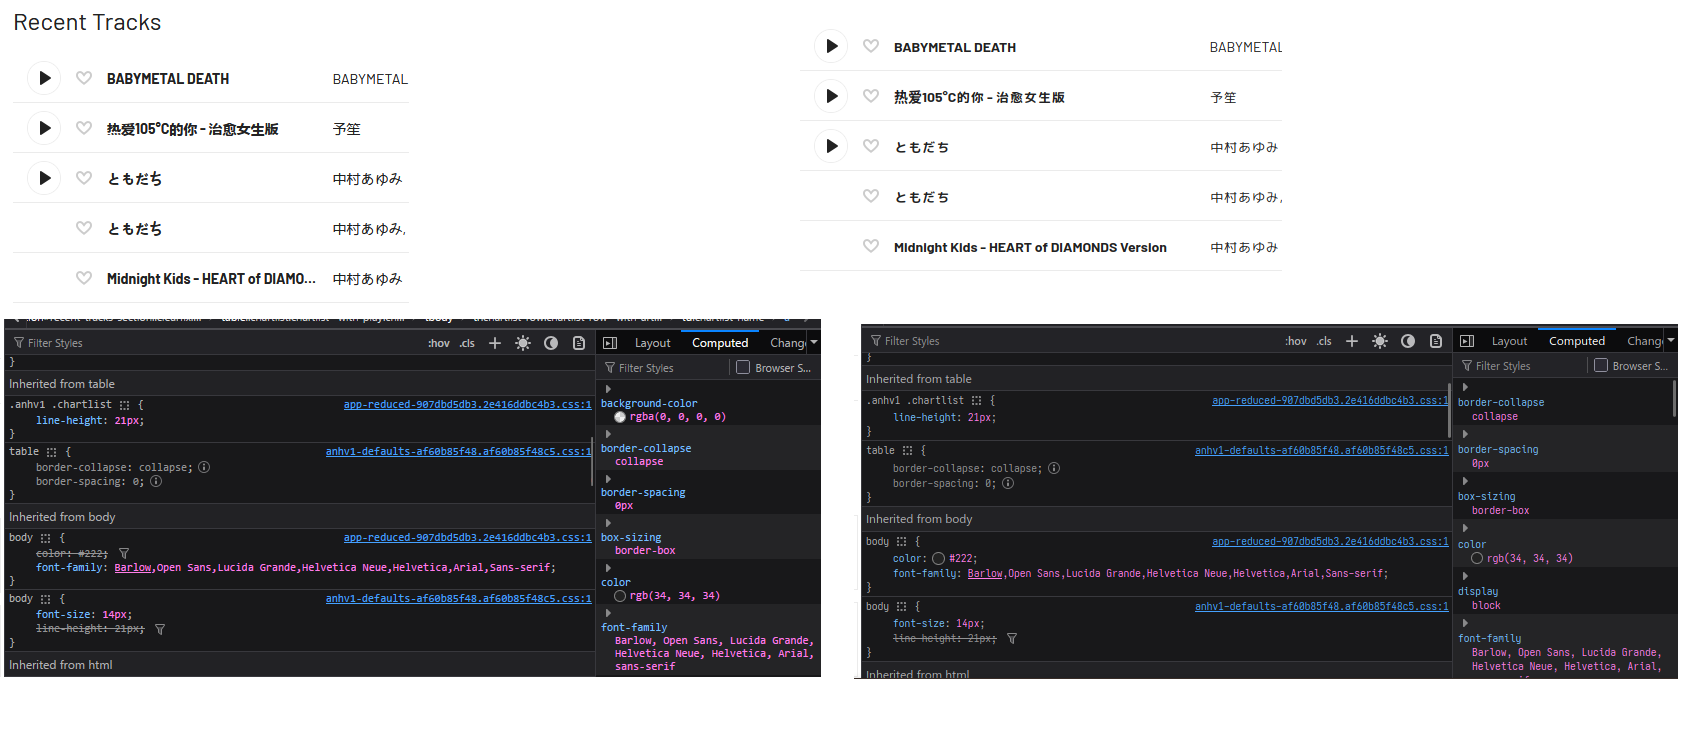Add new rule with plus in left DevTools

495,343
